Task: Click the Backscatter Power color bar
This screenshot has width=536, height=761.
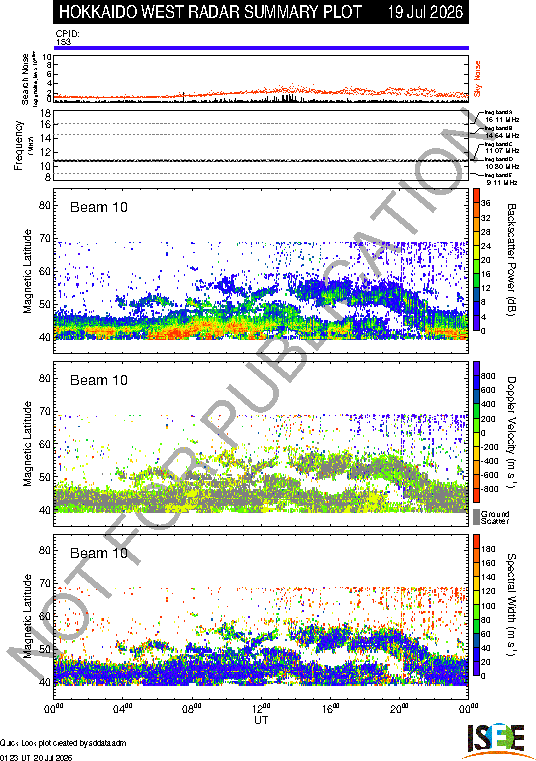Action: click(x=476, y=260)
